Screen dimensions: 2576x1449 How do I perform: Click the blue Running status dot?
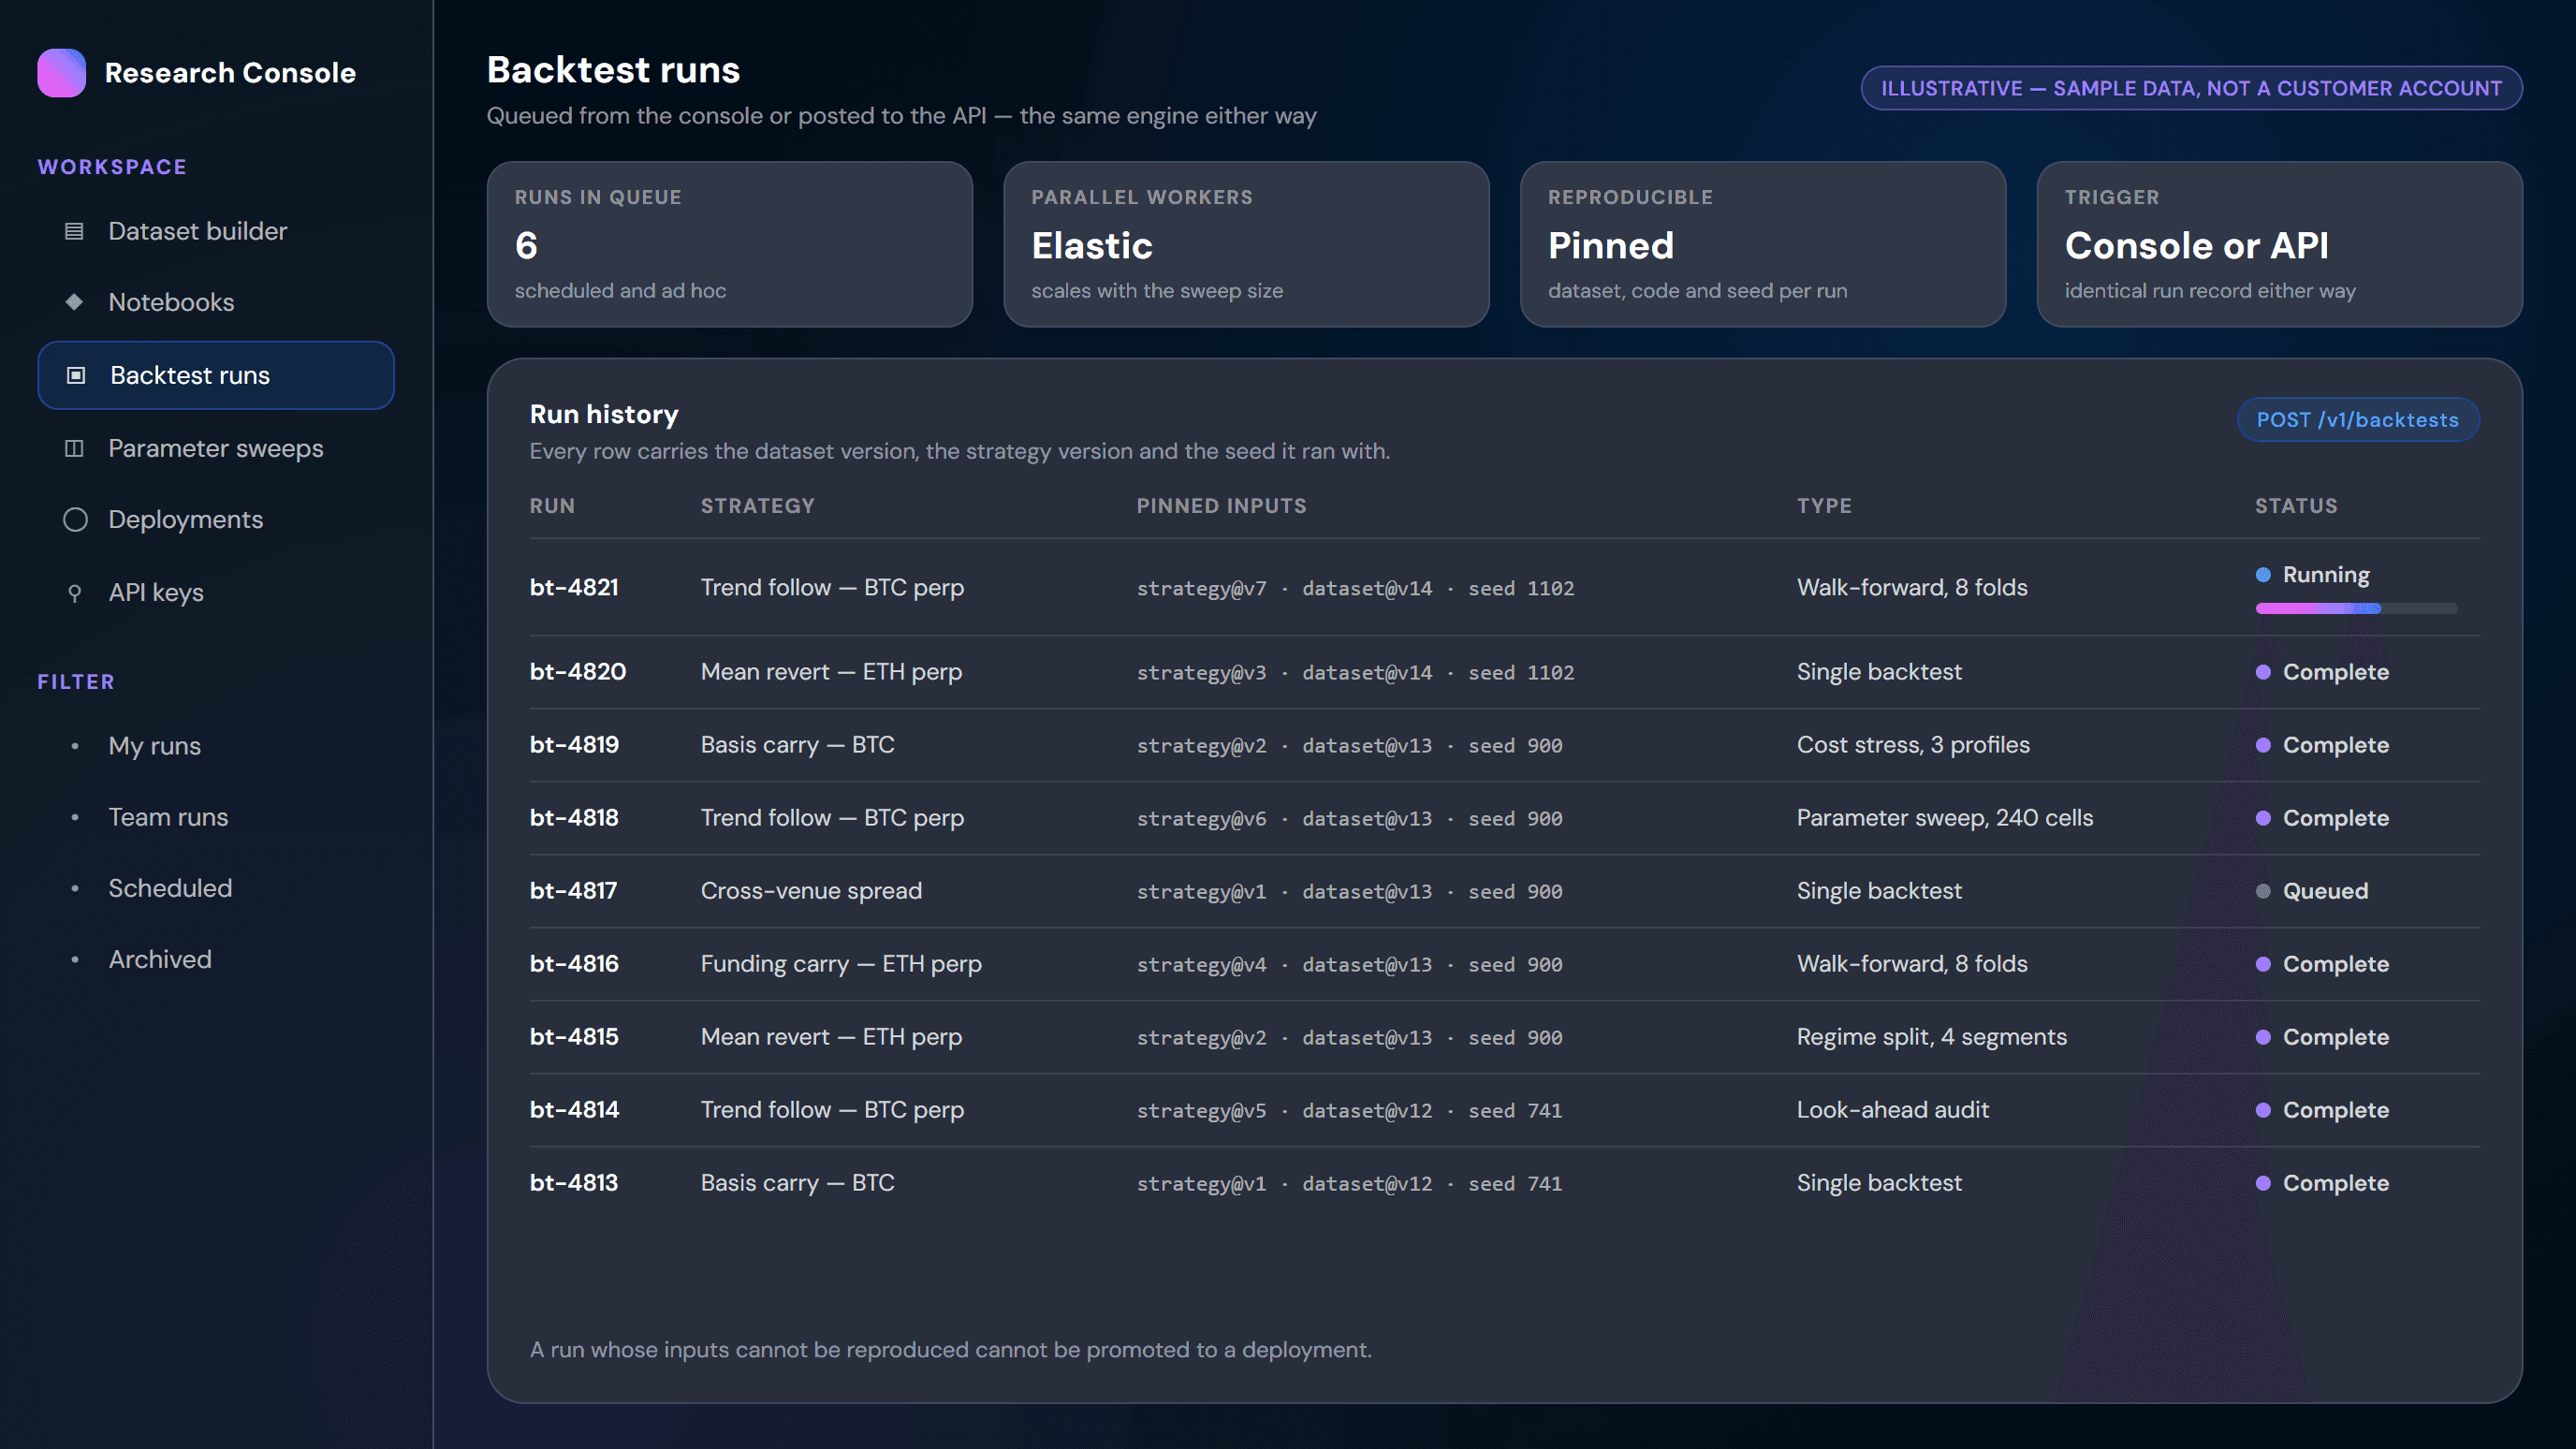point(2263,575)
